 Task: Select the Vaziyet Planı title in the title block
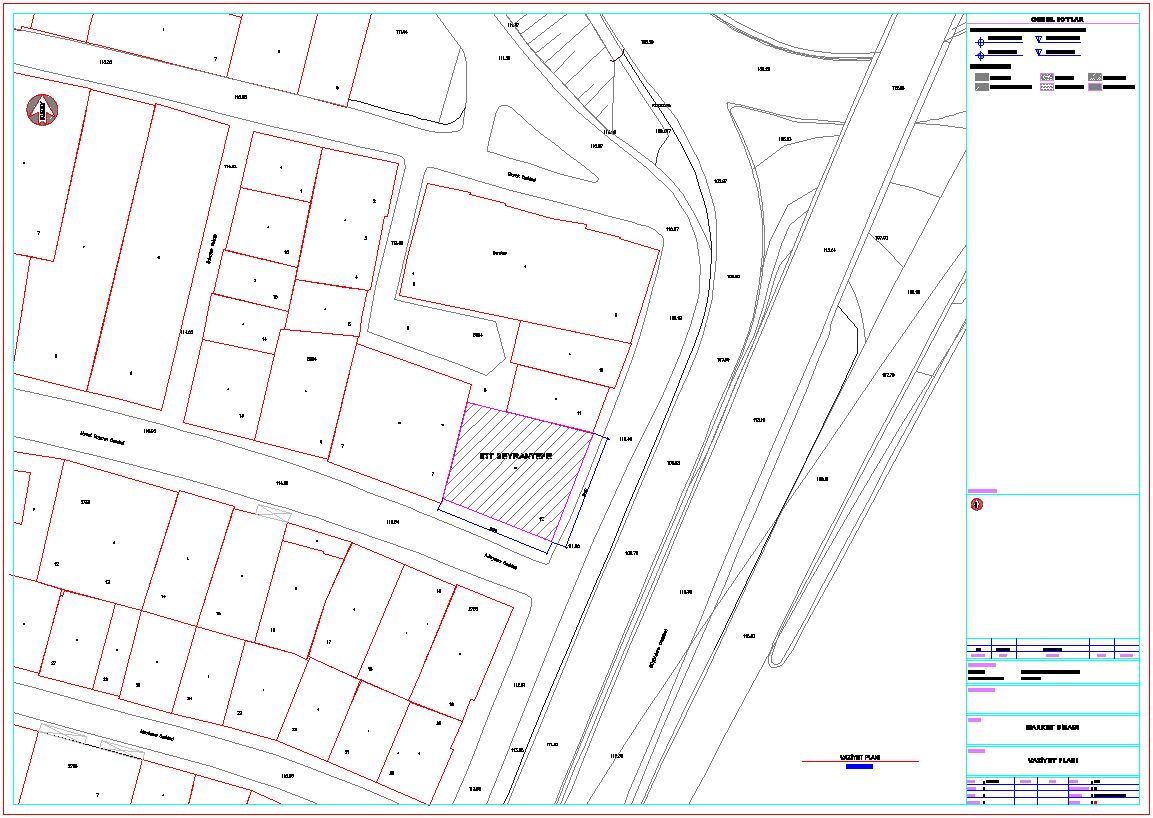click(x=1052, y=761)
